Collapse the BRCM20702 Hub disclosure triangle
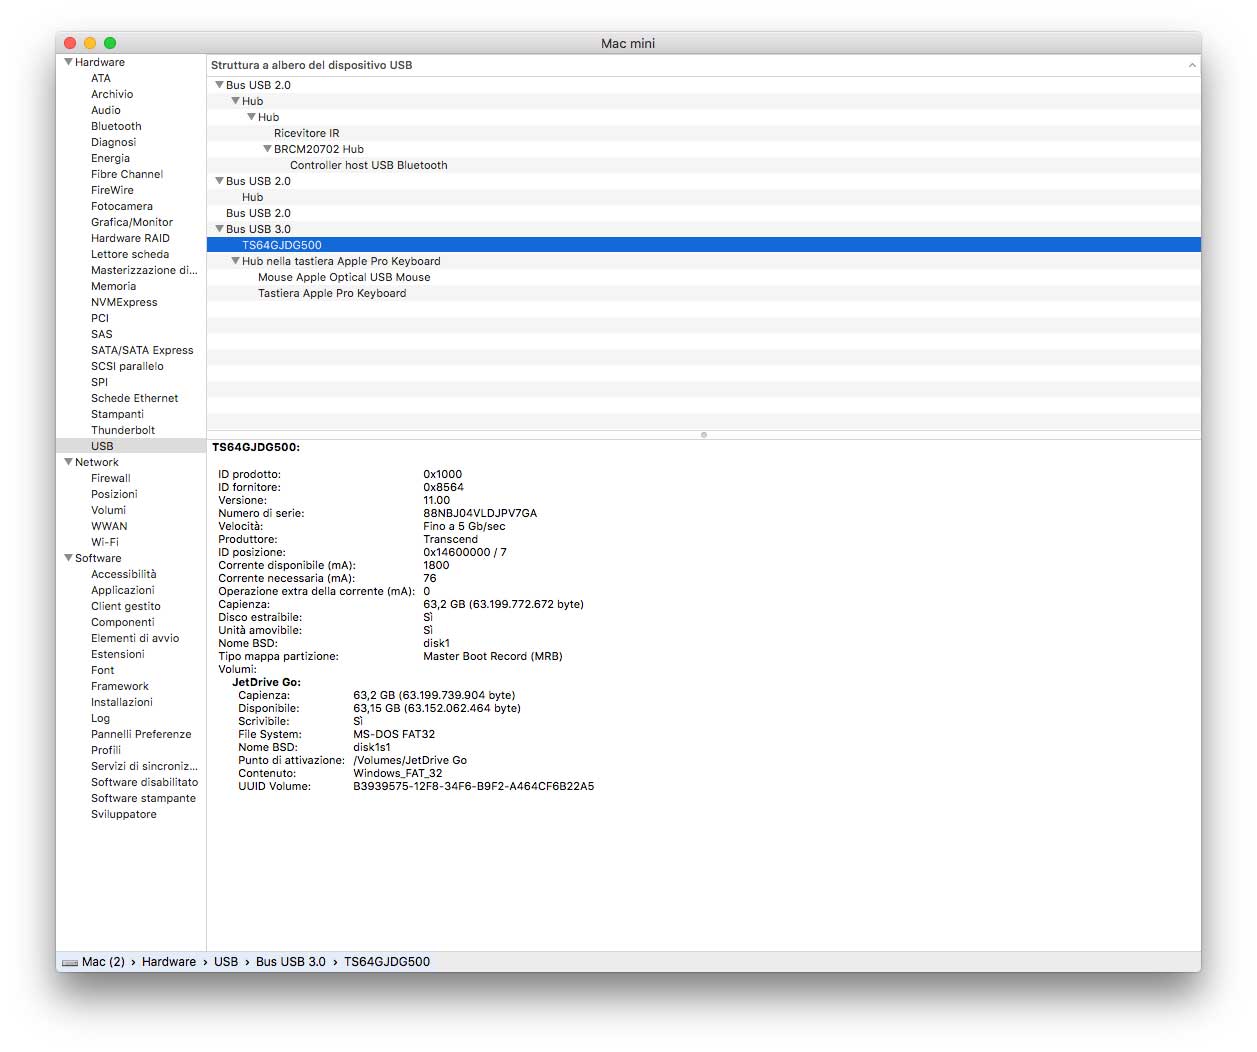This screenshot has height=1052, width=1257. click(x=267, y=149)
